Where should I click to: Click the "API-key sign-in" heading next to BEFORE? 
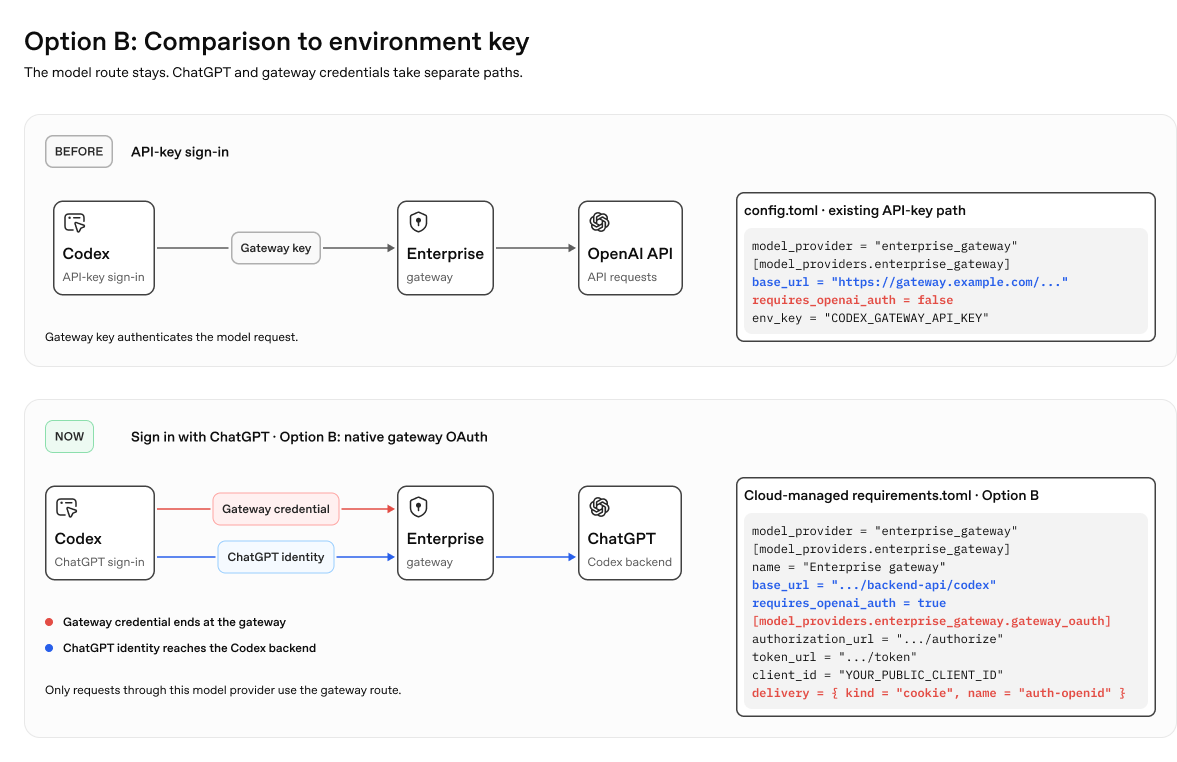coord(179,152)
